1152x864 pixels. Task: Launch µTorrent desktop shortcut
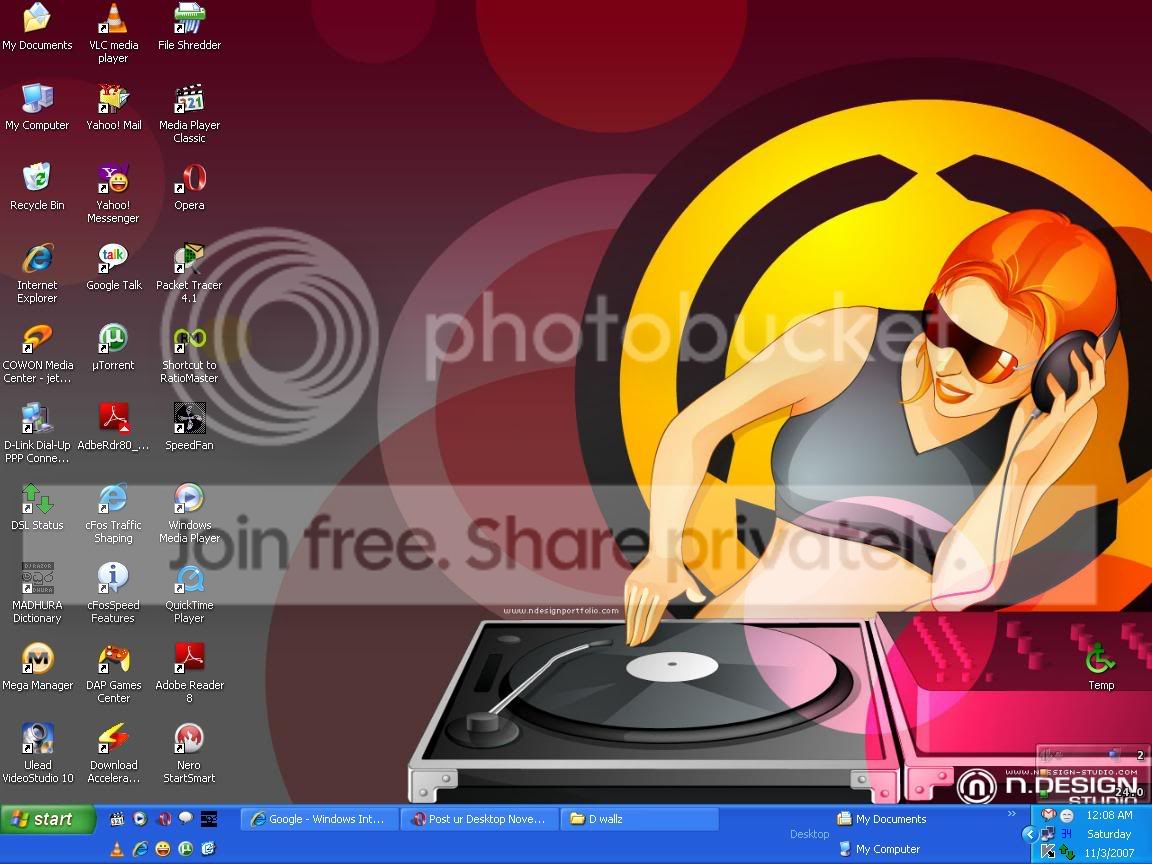113,347
